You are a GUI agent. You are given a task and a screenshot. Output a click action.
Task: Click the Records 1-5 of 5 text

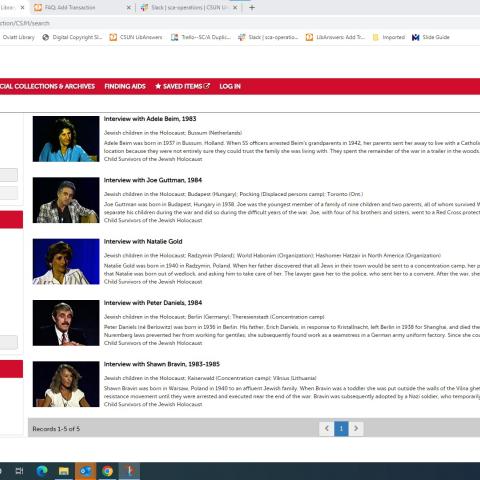(56, 429)
